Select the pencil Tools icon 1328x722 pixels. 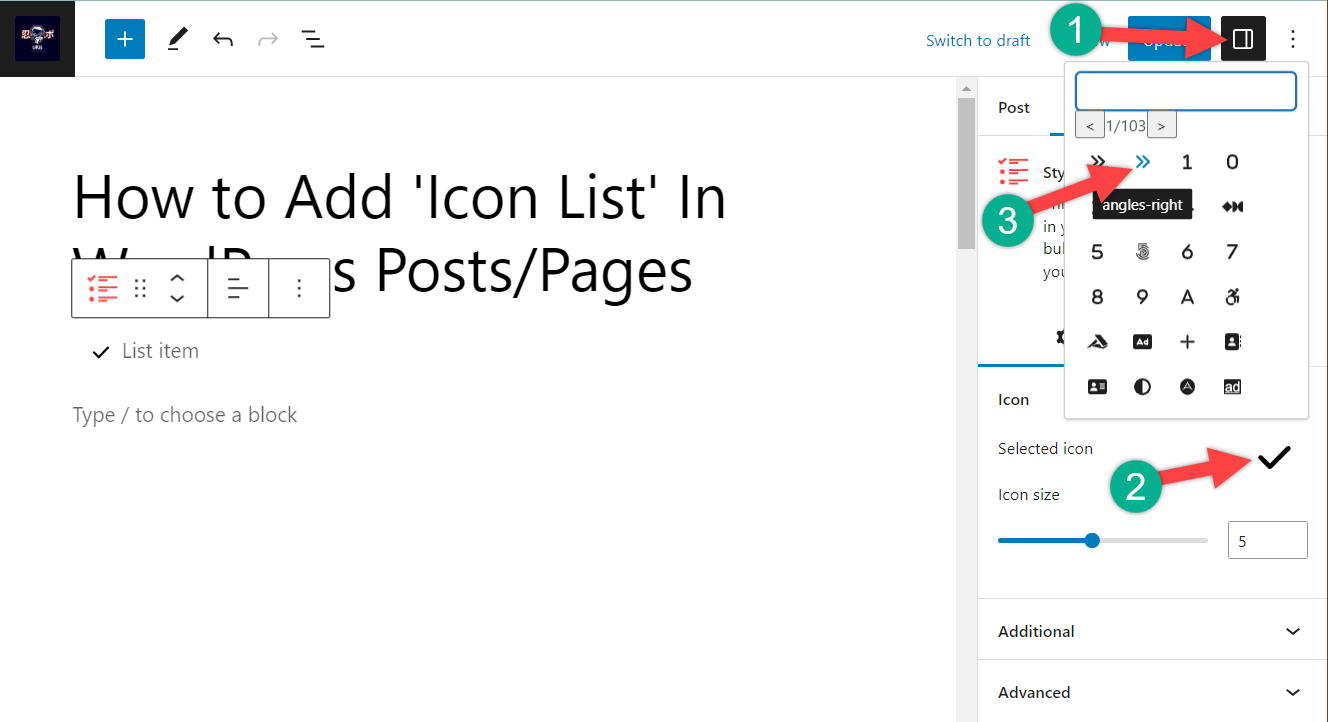177,39
